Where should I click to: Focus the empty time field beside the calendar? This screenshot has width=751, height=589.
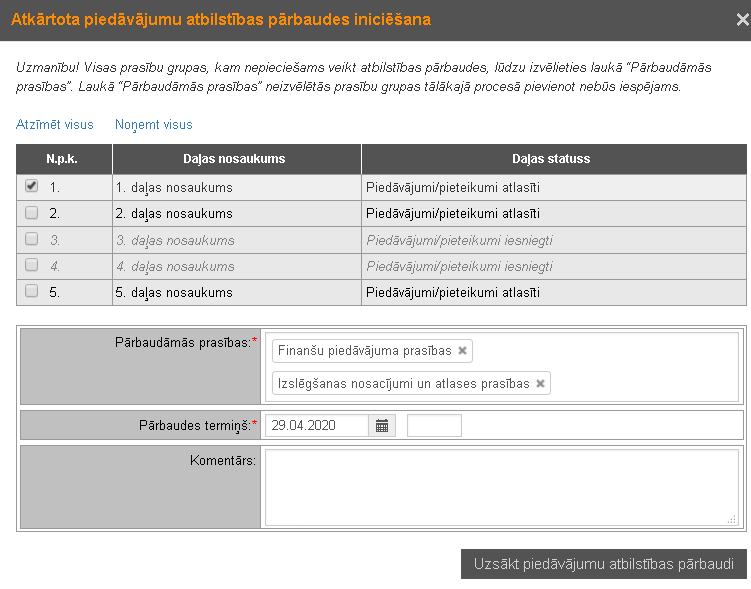(x=434, y=425)
